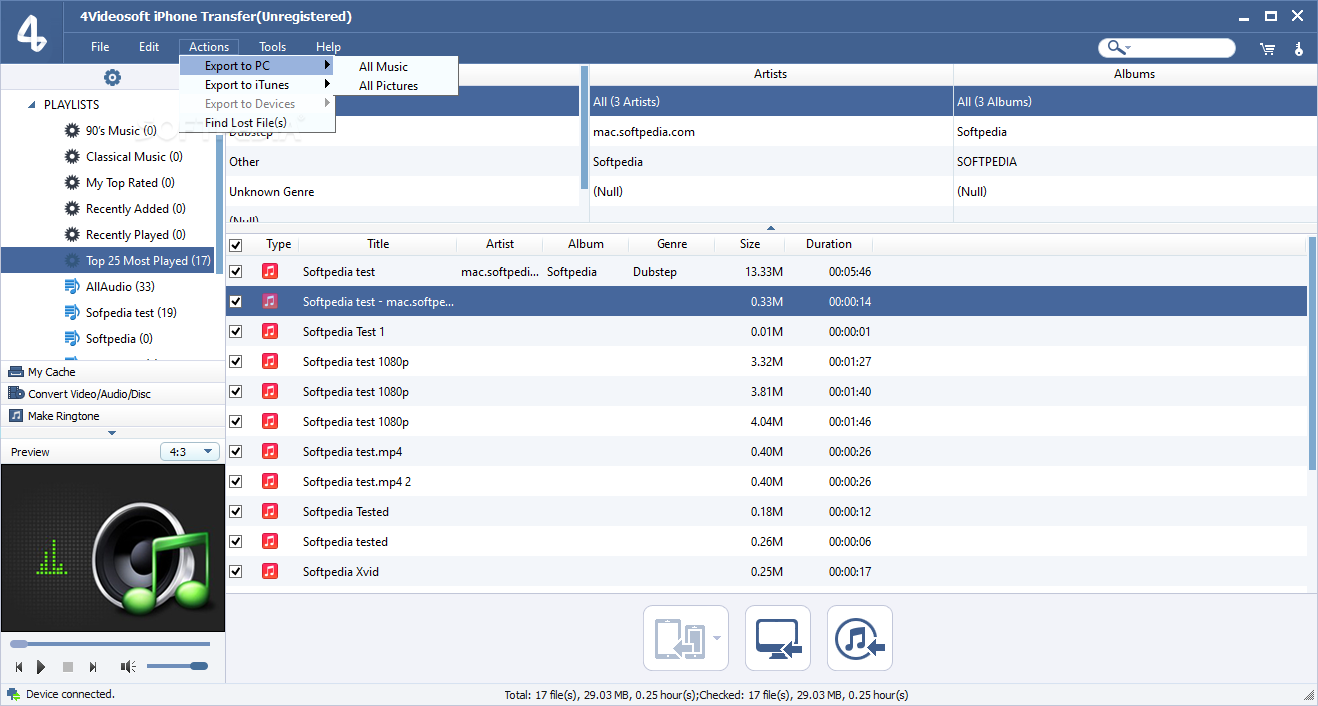Image resolution: width=1318 pixels, height=706 pixels.
Task: Click the AllAudio playlist icon
Action: click(72, 286)
